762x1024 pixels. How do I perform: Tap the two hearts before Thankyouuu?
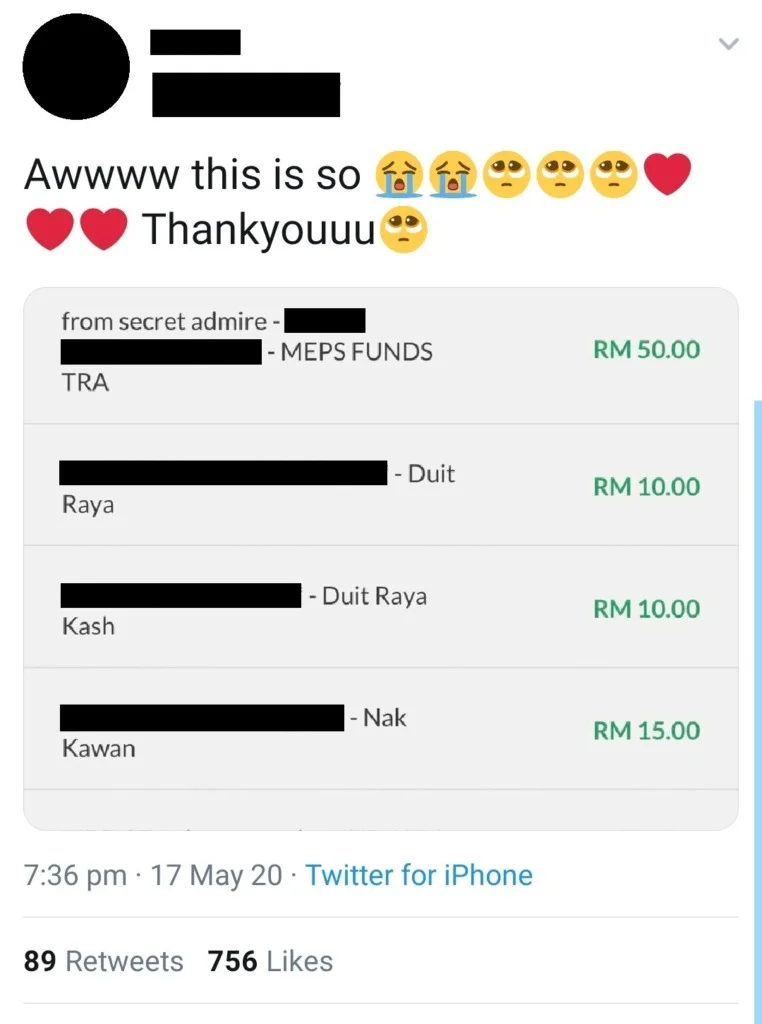click(77, 229)
